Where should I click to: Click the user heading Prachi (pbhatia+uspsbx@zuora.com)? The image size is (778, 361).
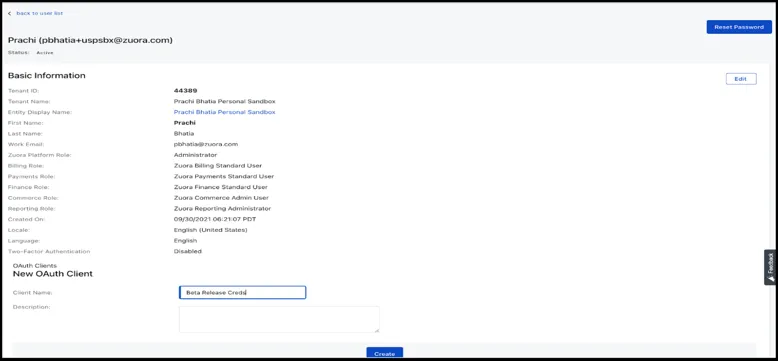pyautogui.click(x=90, y=40)
